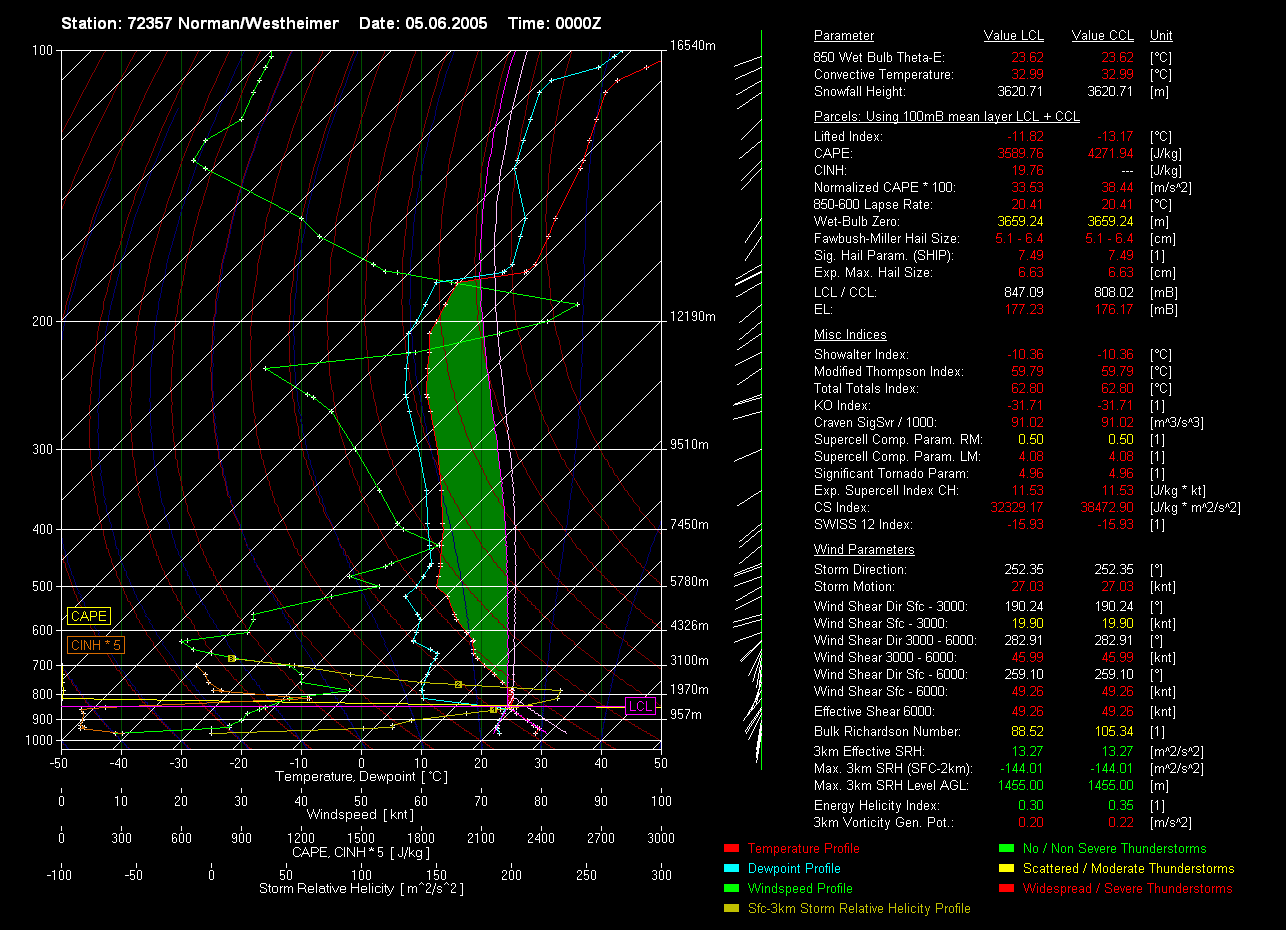The width and height of the screenshot is (1286, 930).
Task: Select the Lifted Index CCL value -13.17
Action: (x=1115, y=137)
